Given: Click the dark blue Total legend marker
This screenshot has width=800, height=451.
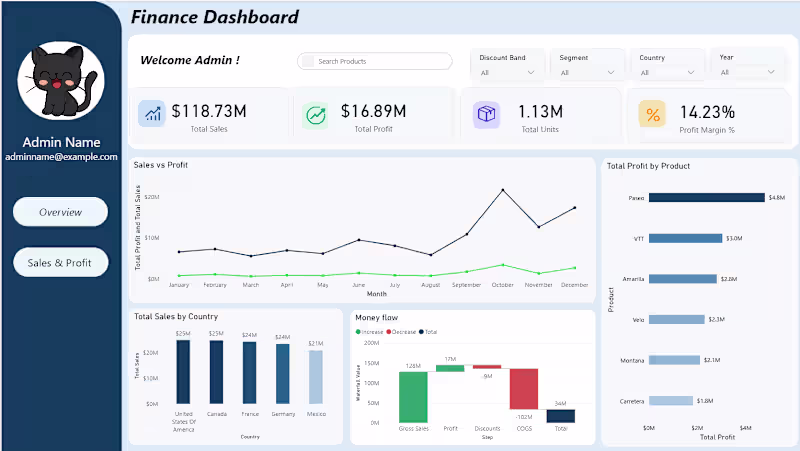Looking at the screenshot, I should click(x=421, y=332).
